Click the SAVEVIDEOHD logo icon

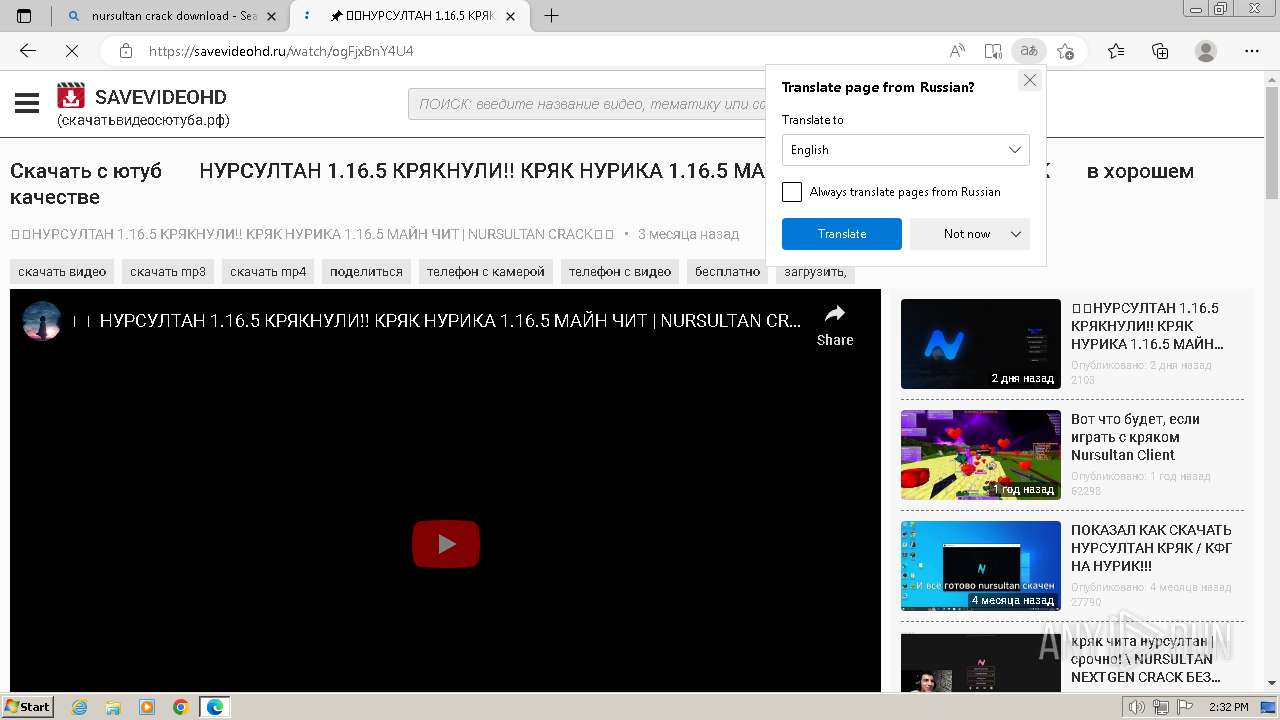click(x=71, y=96)
